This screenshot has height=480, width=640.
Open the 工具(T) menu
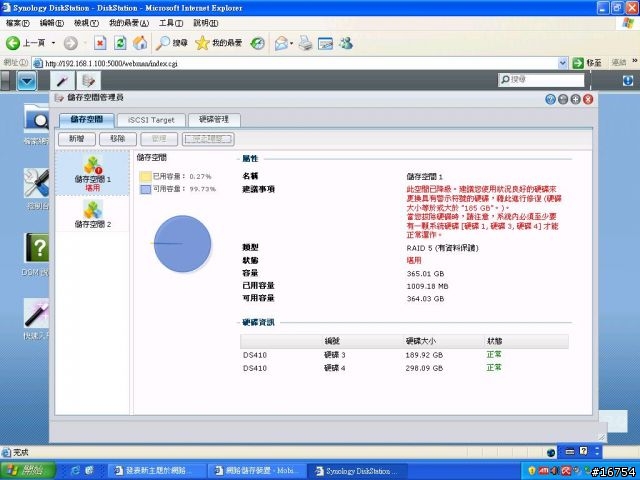point(171,23)
